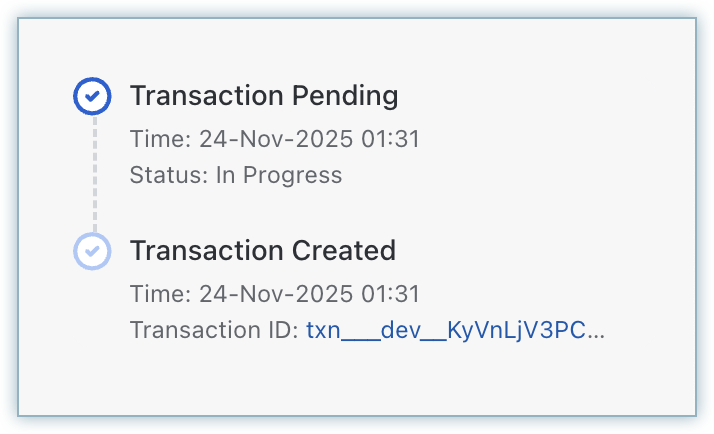
Task: Click the "txn" prefix of the ID link
Action: pyautogui.click(x=323, y=330)
